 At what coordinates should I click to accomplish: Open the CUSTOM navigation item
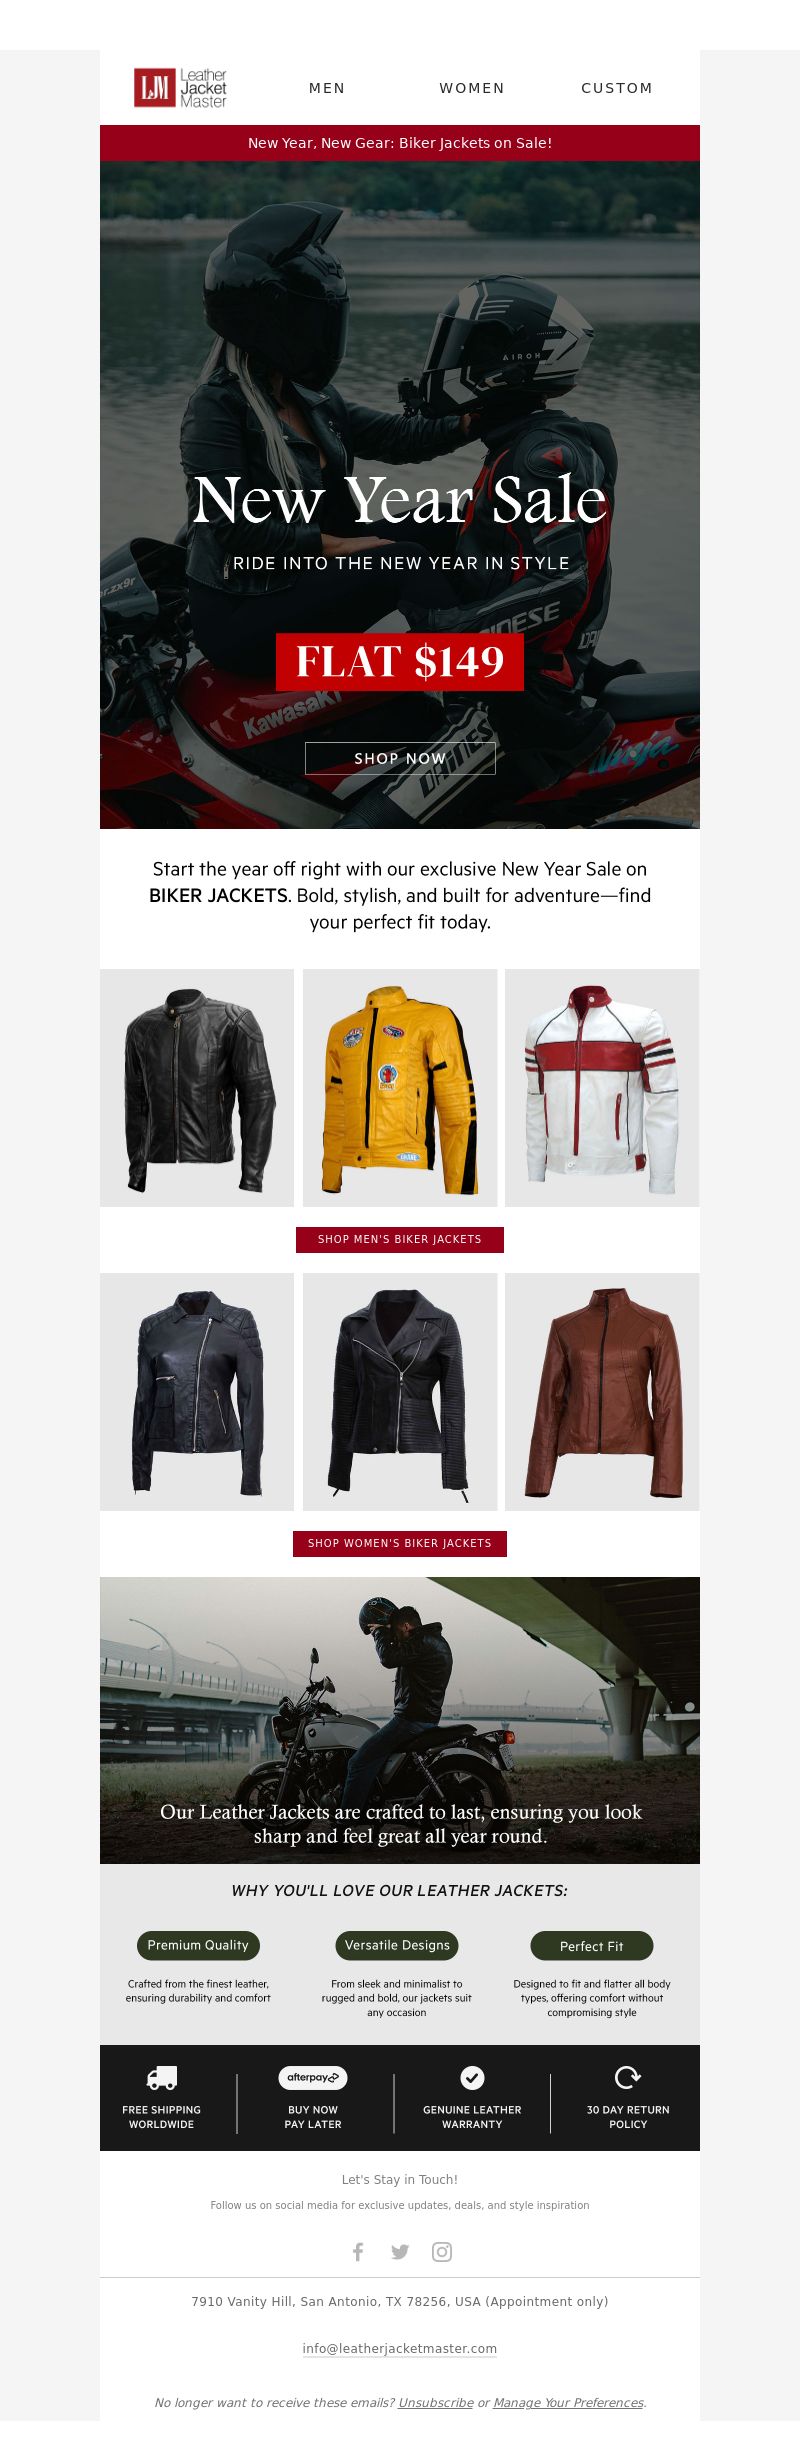coord(617,88)
